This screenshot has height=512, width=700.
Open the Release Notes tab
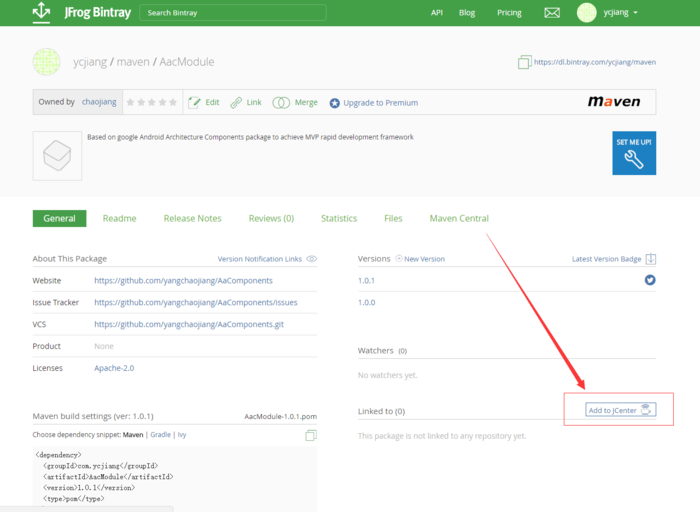(x=192, y=218)
